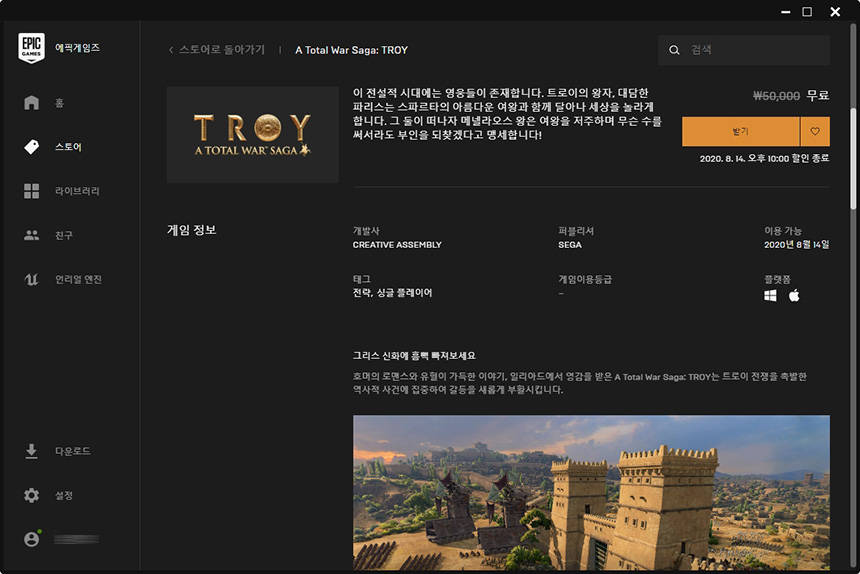The width and height of the screenshot is (860, 574).
Task: Click the 에픽게임즈 brand text
Action: pyautogui.click(x=77, y=48)
